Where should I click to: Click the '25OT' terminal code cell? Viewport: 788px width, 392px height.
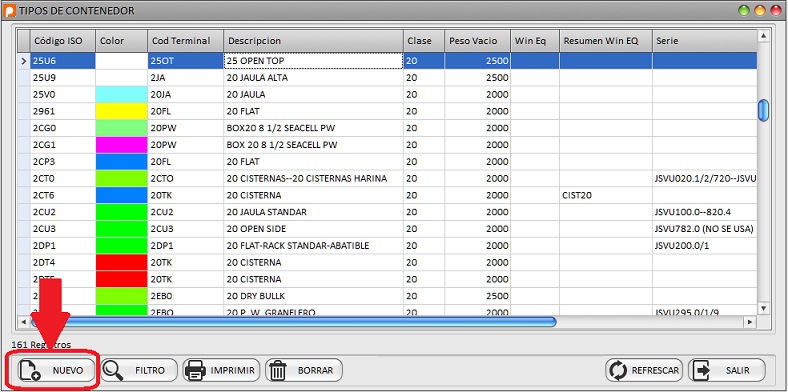[x=185, y=61]
